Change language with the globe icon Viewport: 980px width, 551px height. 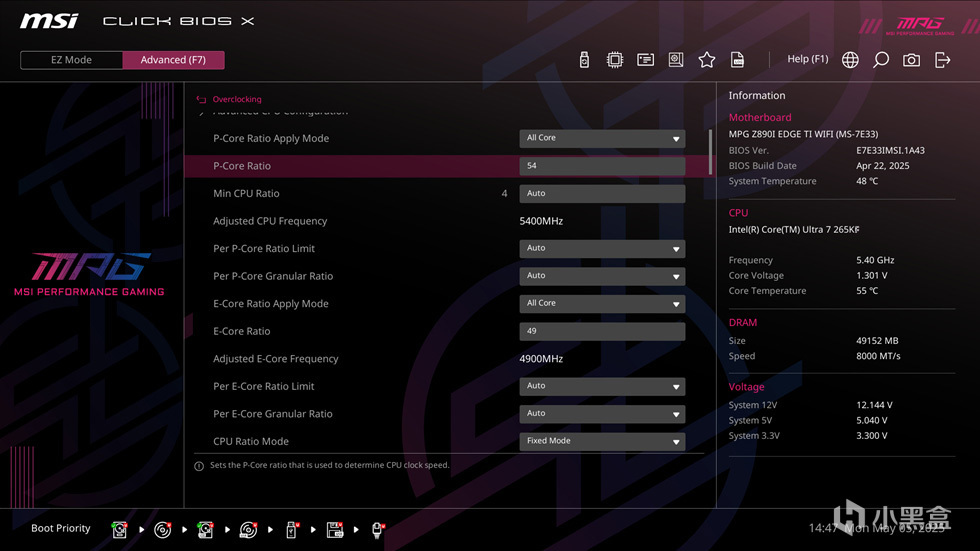click(850, 59)
